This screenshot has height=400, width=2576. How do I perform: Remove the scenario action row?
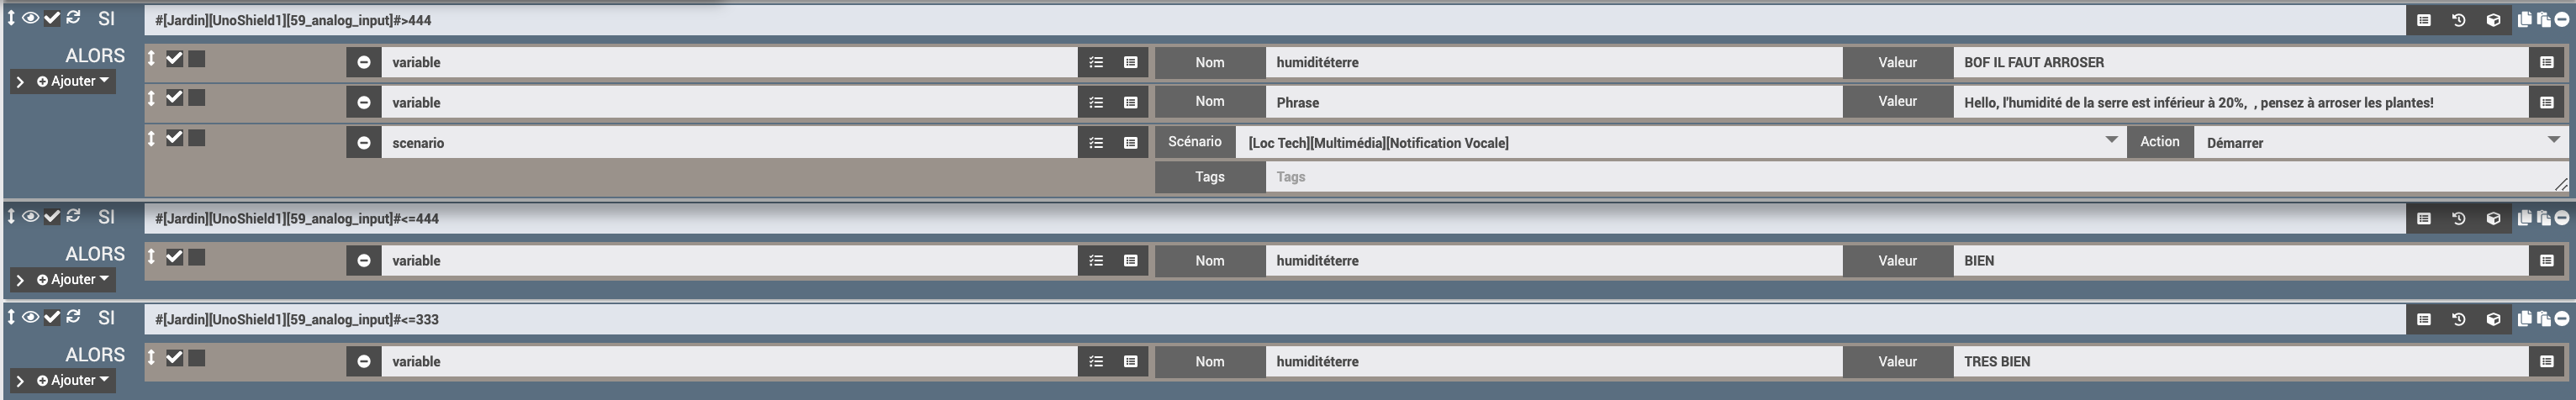pos(364,143)
